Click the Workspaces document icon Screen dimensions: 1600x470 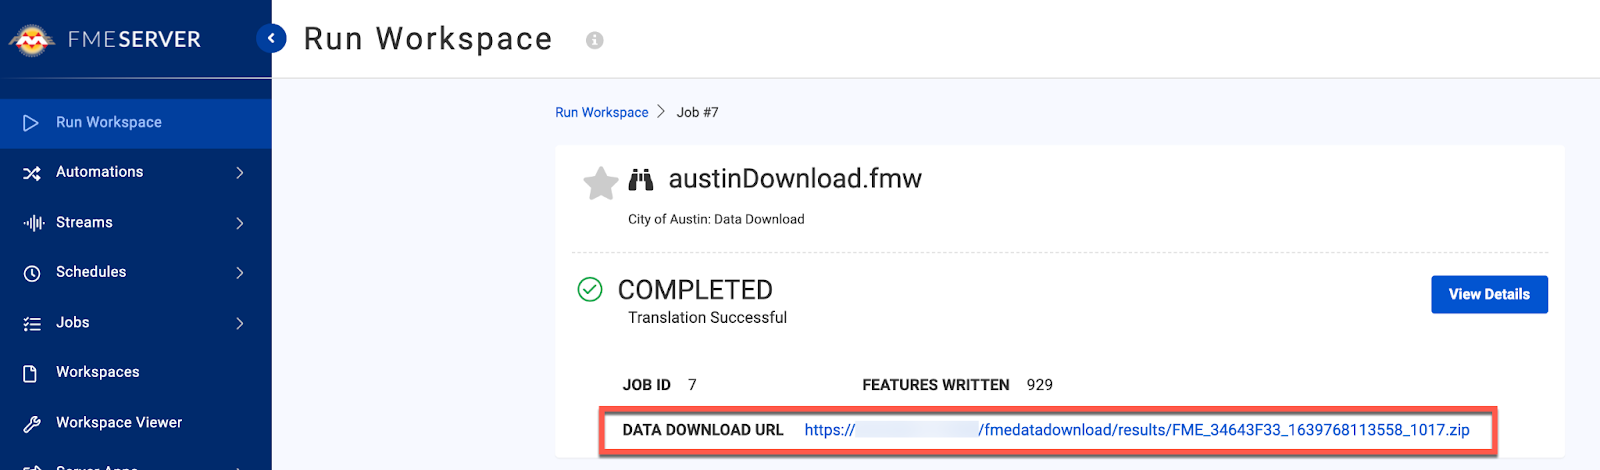[31, 373]
